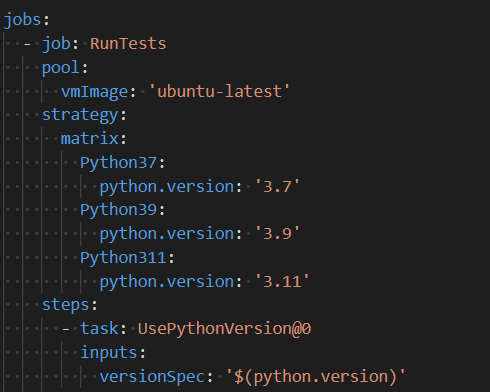Click 'python.version' key under Python311

166,282
